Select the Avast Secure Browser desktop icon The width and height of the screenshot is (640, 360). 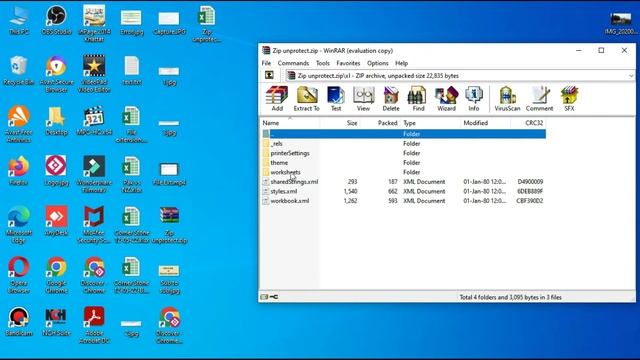click(56, 73)
